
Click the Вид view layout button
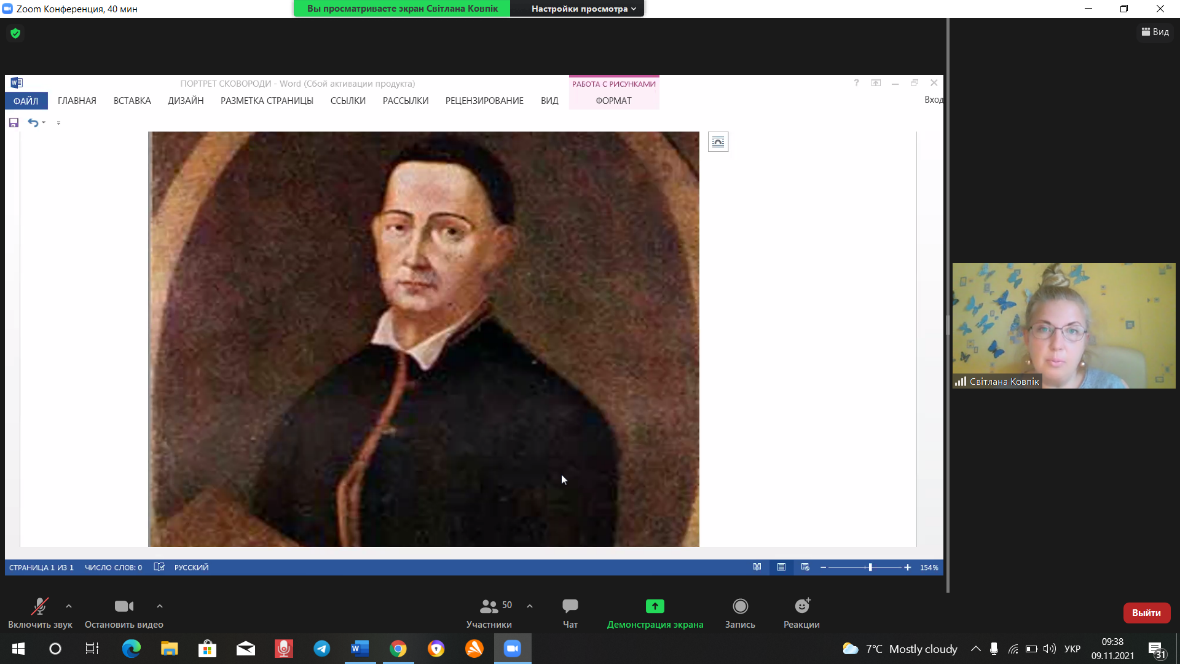(x=1155, y=32)
